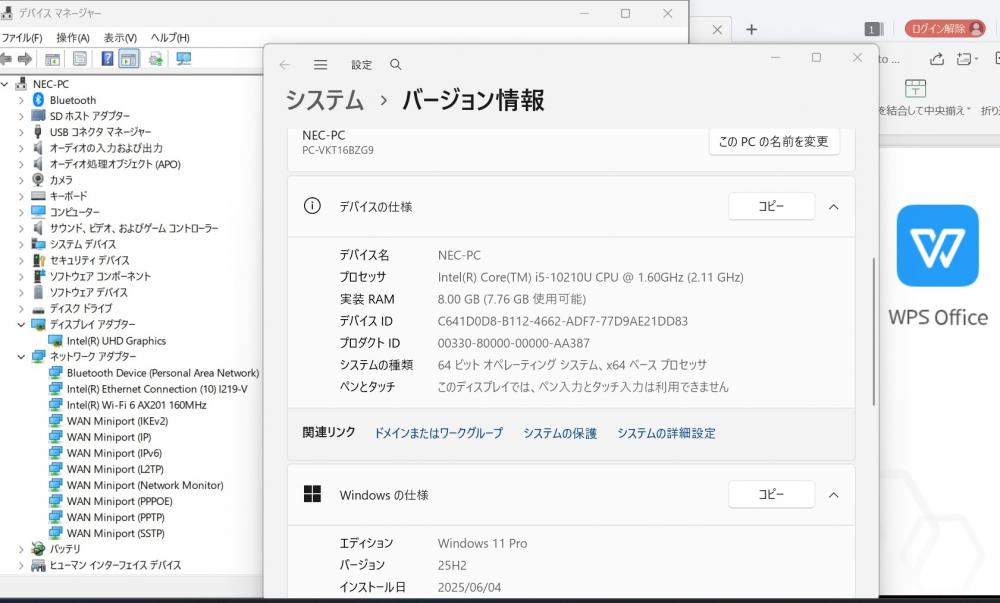The height and width of the screenshot is (603, 1000).
Task: Select Intel(R) Wi-Fi 6 AX201 160MHz device
Action: (x=136, y=405)
